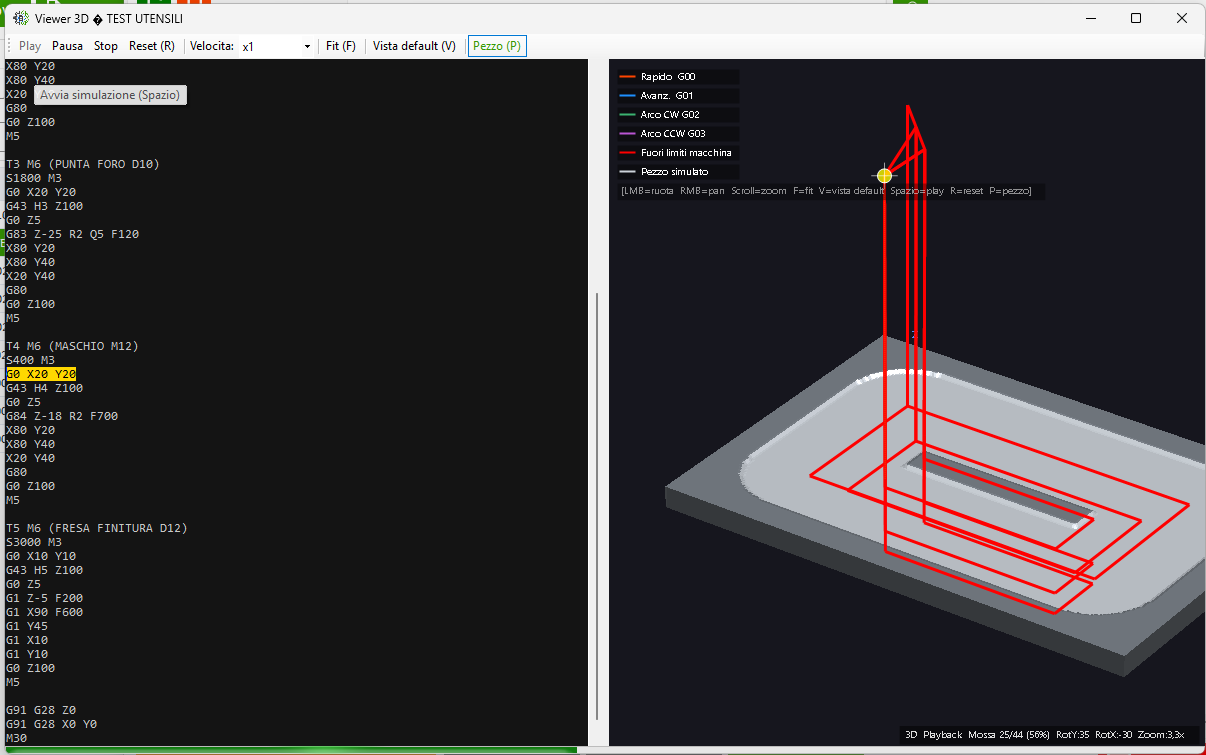Click the blue Avanz. G01 legend swatch
1206x755 pixels.
coord(627,96)
